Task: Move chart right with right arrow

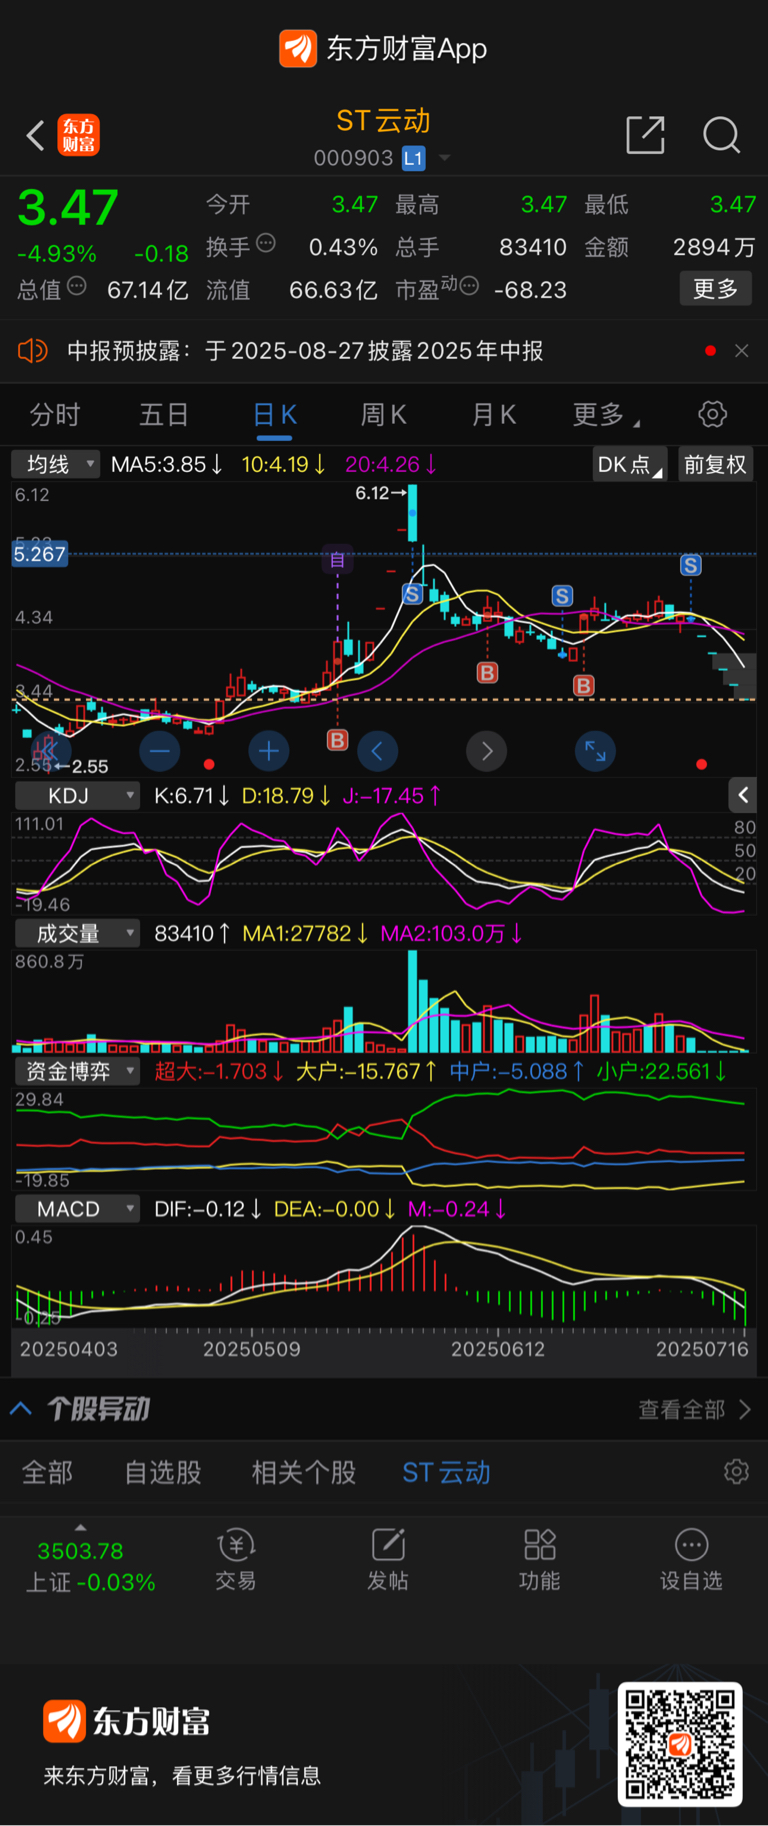Action: 486,751
